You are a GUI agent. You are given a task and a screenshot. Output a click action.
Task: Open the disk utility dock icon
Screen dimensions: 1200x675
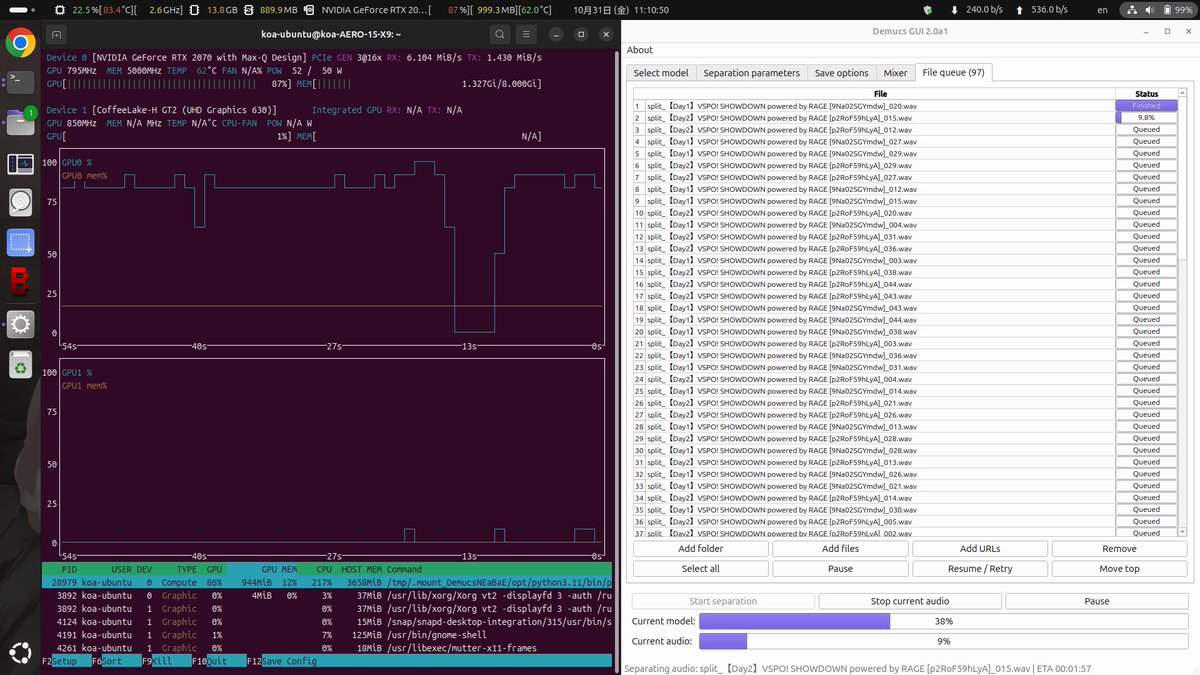[20, 203]
